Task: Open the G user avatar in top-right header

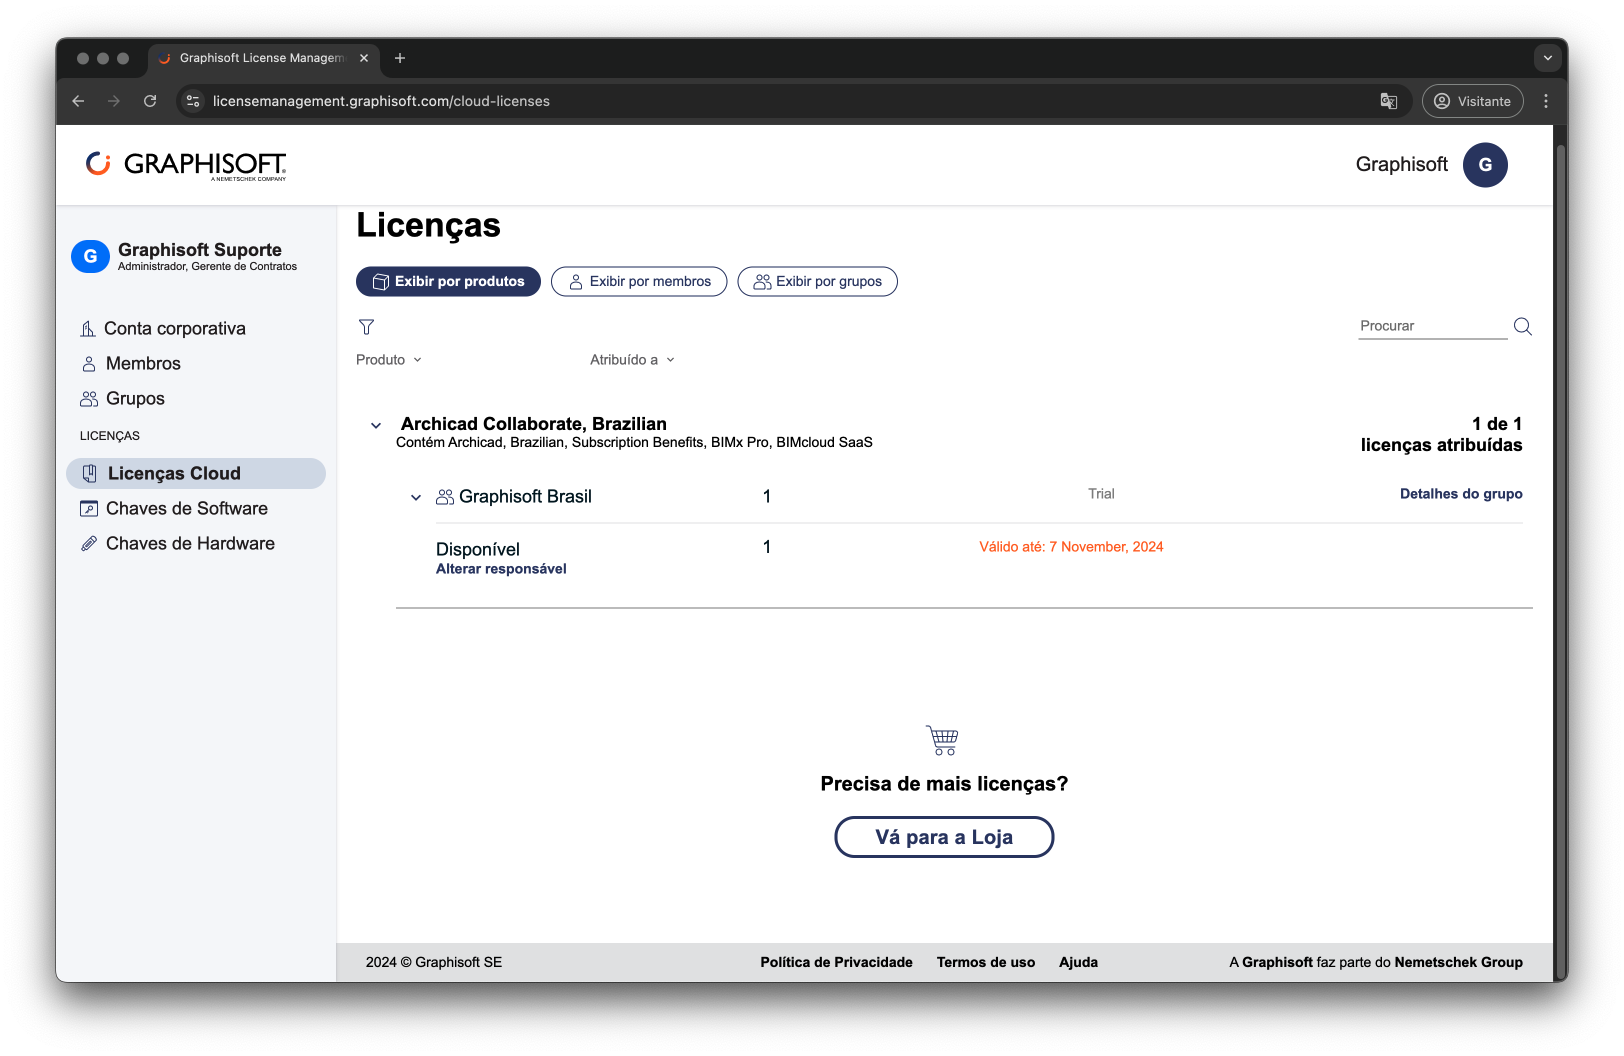Action: tap(1485, 165)
